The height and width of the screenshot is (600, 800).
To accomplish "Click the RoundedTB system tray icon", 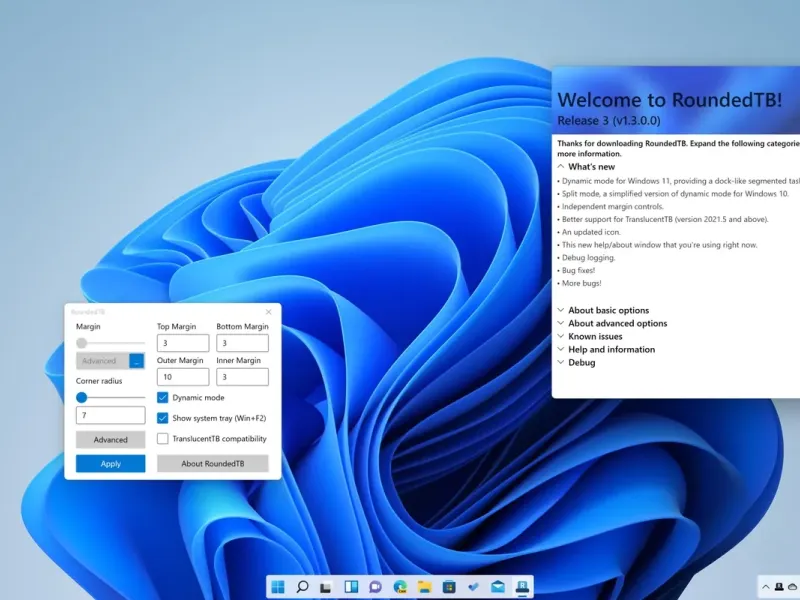I will click(x=779, y=587).
